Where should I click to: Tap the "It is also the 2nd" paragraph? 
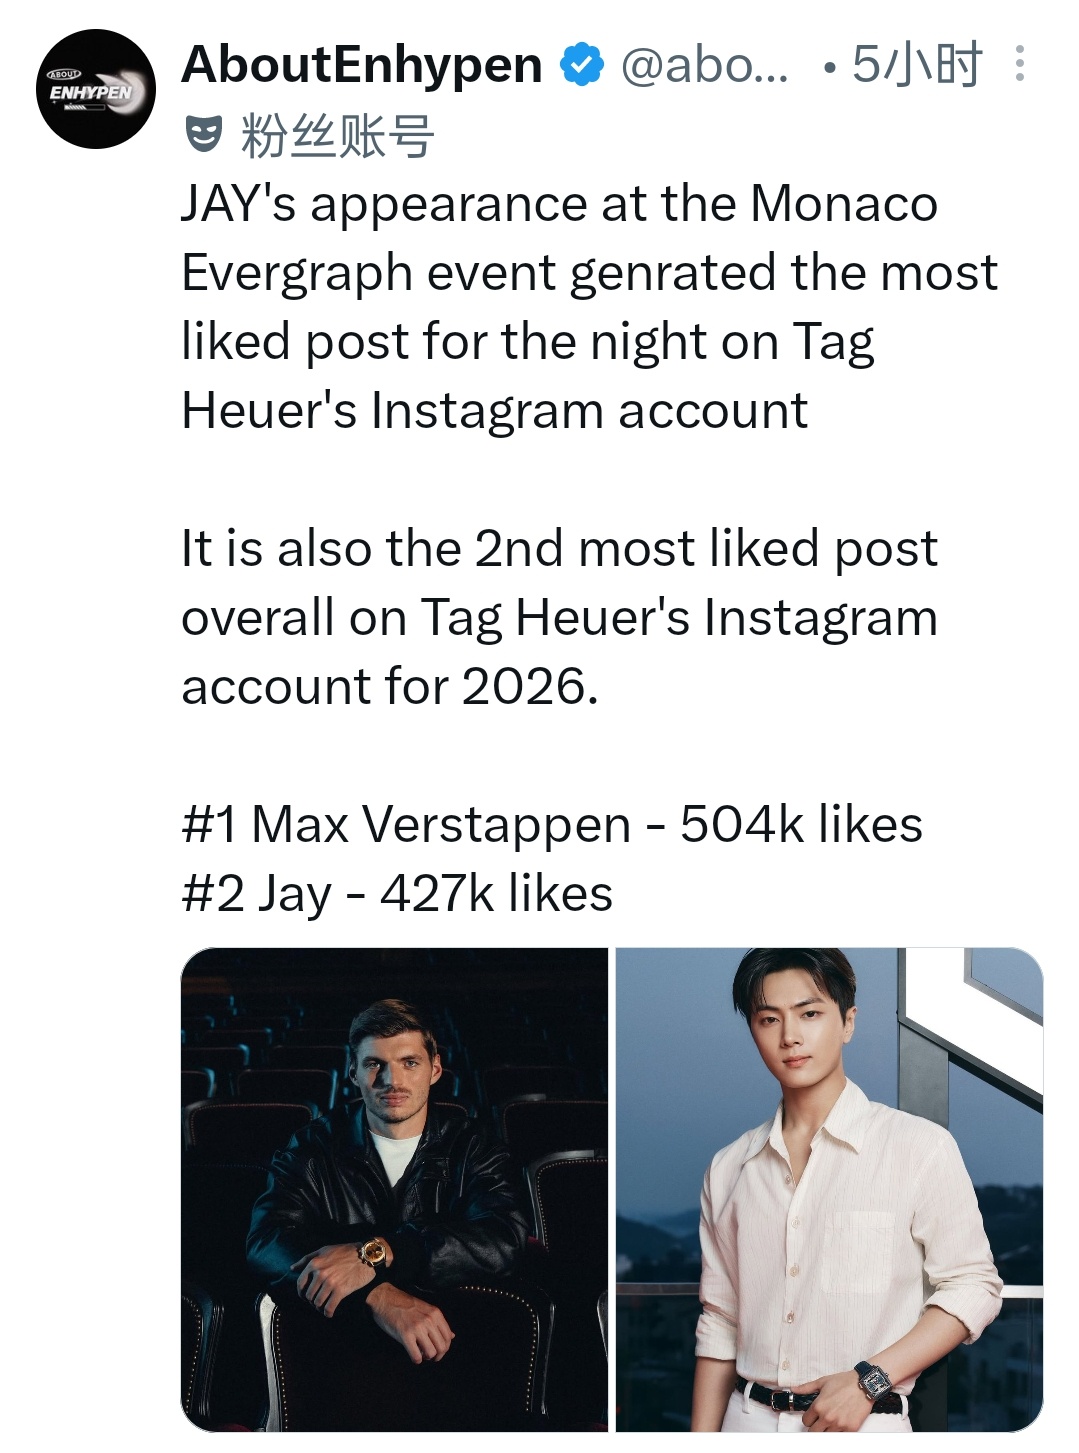coord(560,617)
